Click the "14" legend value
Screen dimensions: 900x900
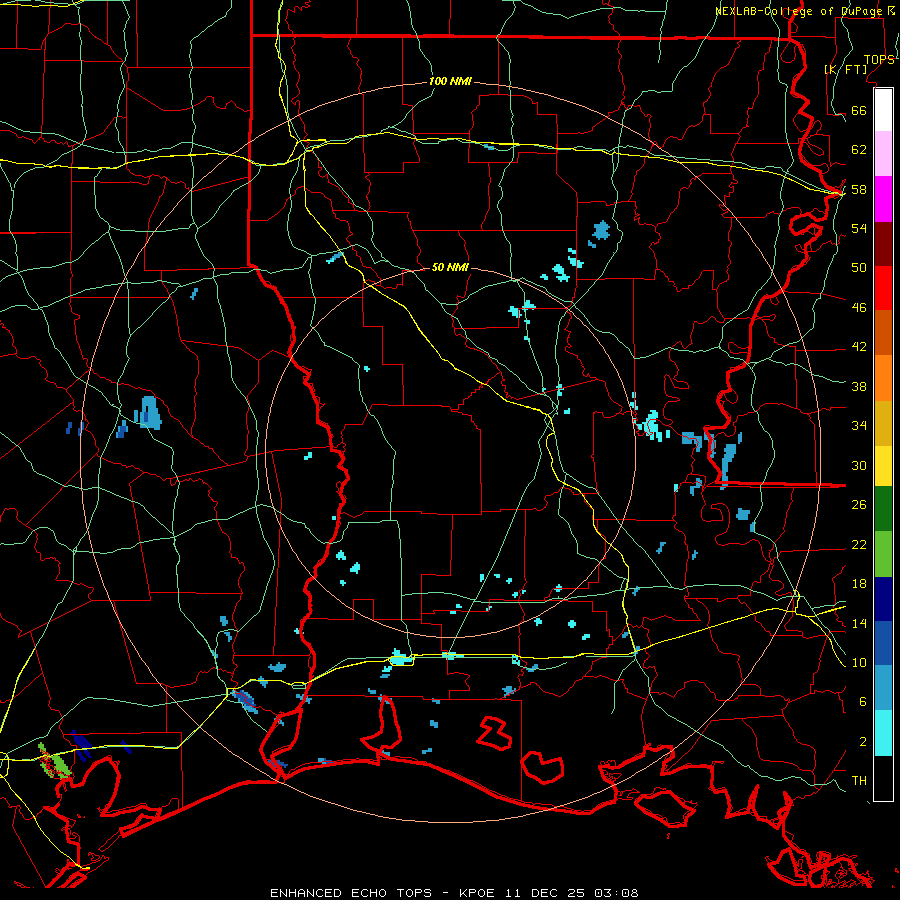click(x=859, y=623)
